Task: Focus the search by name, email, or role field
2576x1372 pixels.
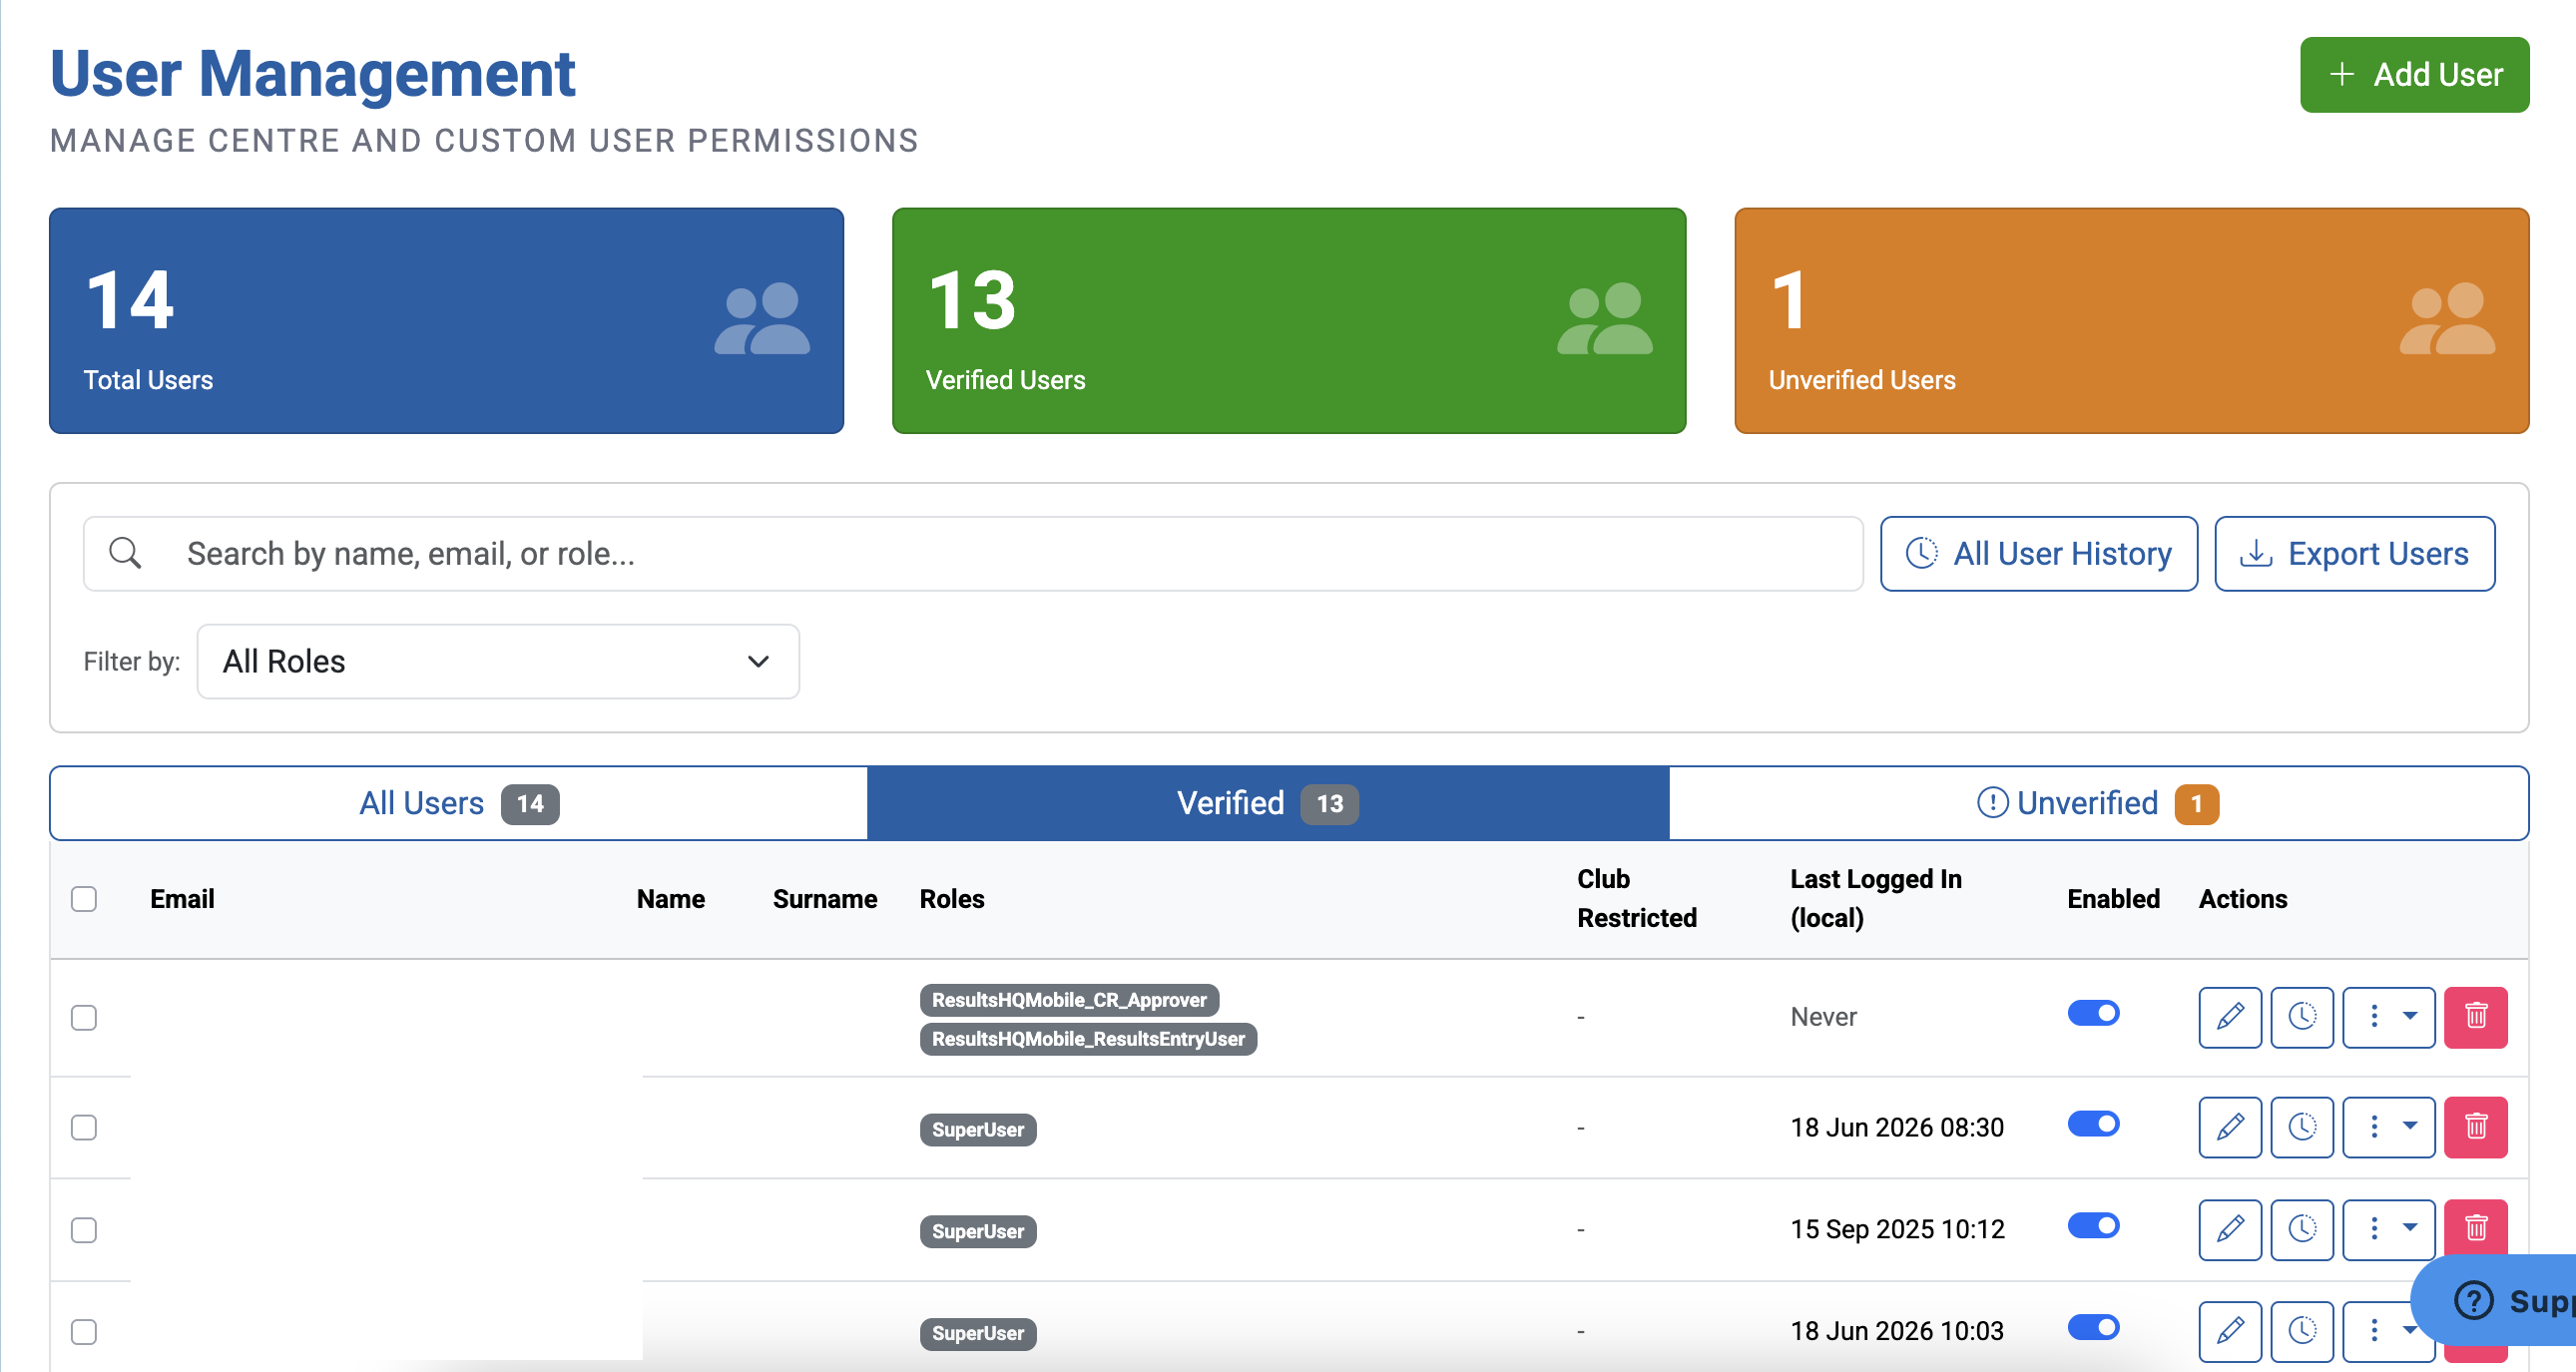Action: tap(973, 554)
